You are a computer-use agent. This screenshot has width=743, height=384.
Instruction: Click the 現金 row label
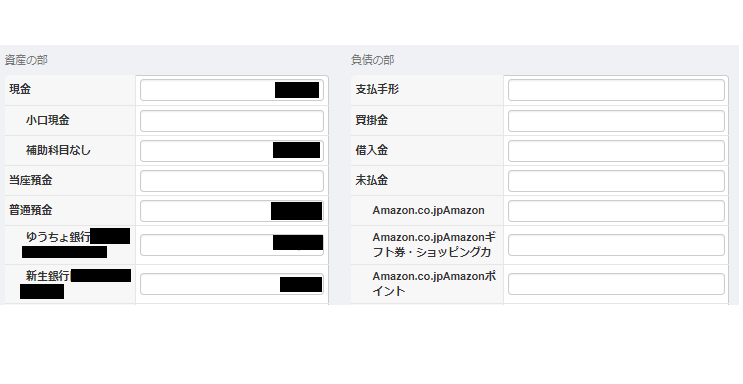click(20, 89)
